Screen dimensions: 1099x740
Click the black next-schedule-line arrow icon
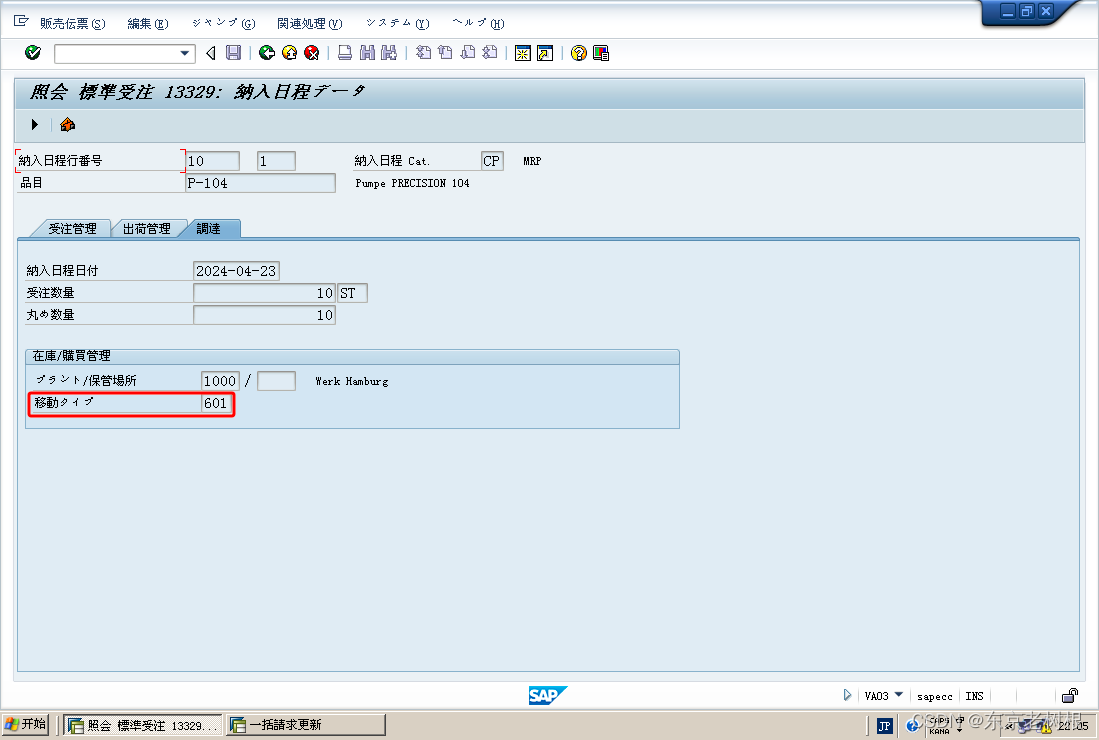34,125
